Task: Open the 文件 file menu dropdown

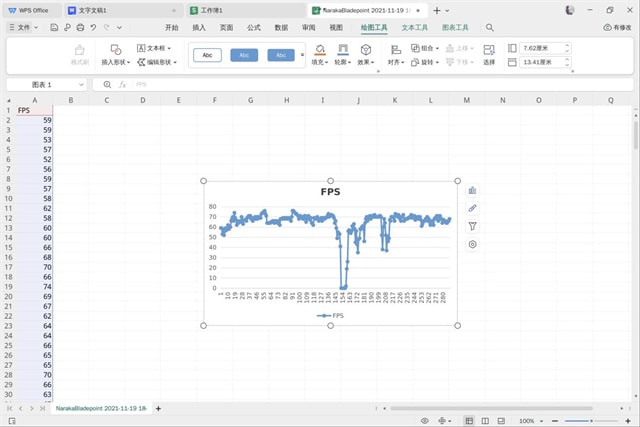Action: click(26, 28)
